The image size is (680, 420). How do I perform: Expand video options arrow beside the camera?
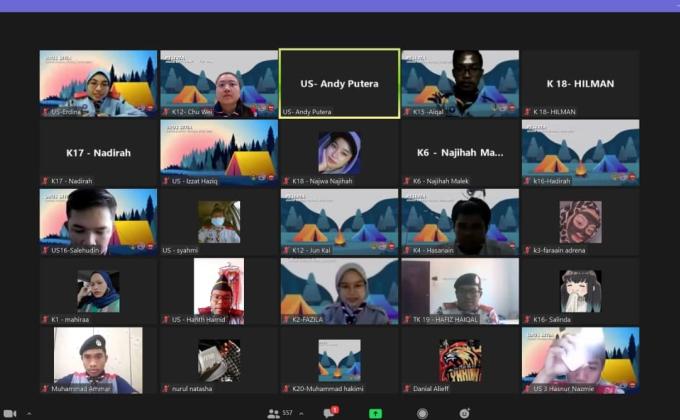point(28,412)
